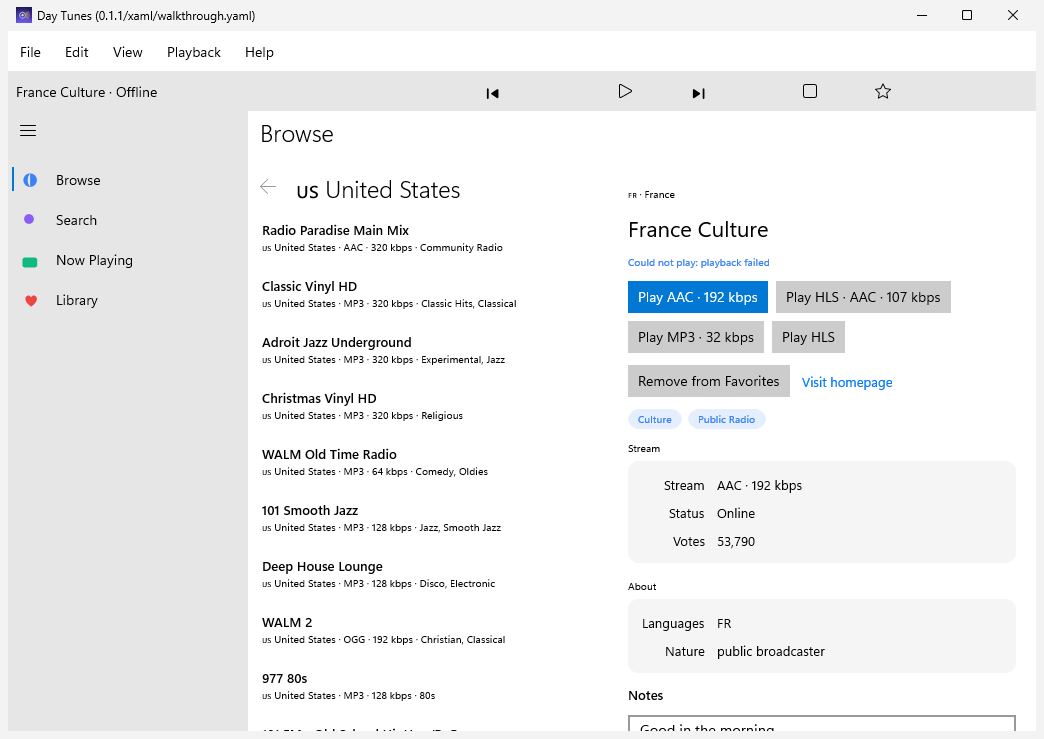1044x739 pixels.
Task: Select Christmas Vinyl HD station
Action: [x=426, y=406]
